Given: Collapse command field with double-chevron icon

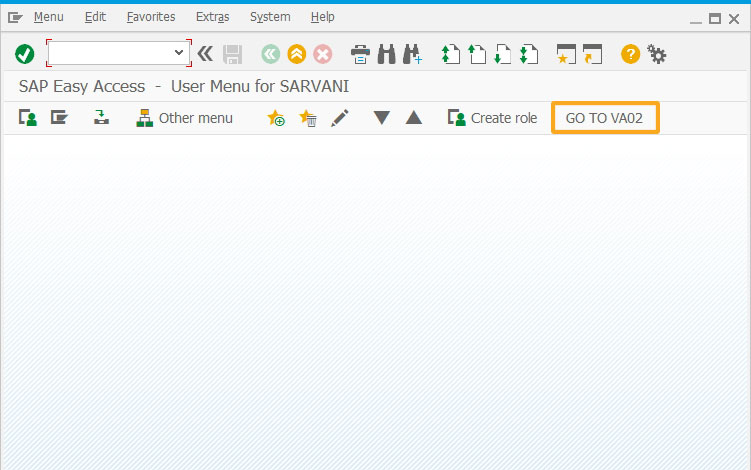Looking at the screenshot, I should (205, 54).
